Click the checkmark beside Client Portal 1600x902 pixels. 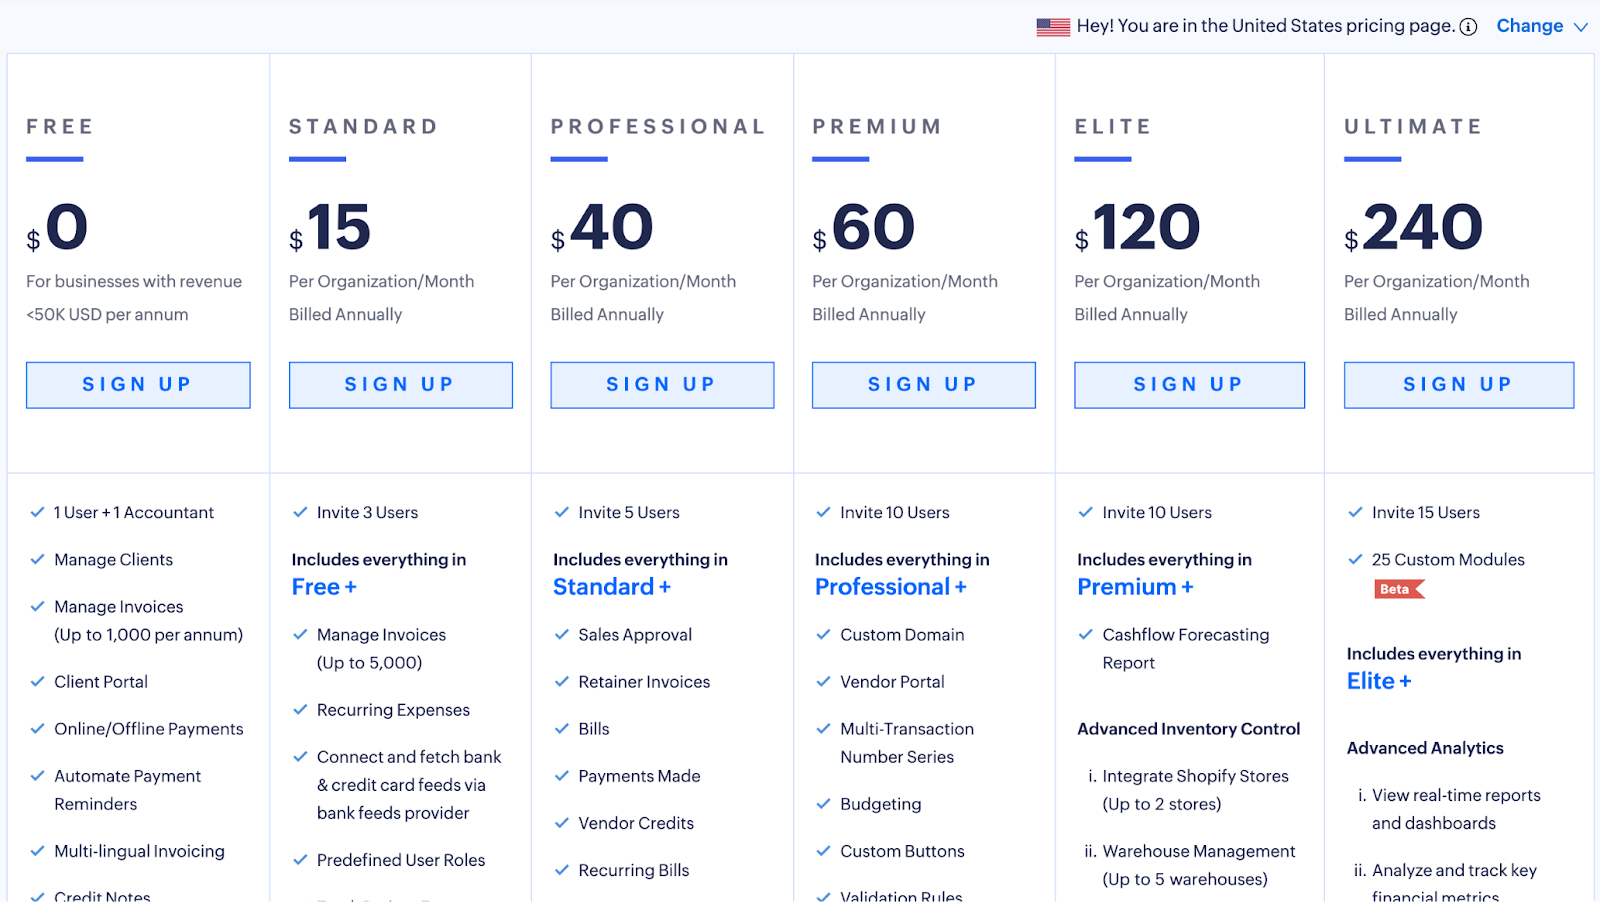(x=37, y=681)
